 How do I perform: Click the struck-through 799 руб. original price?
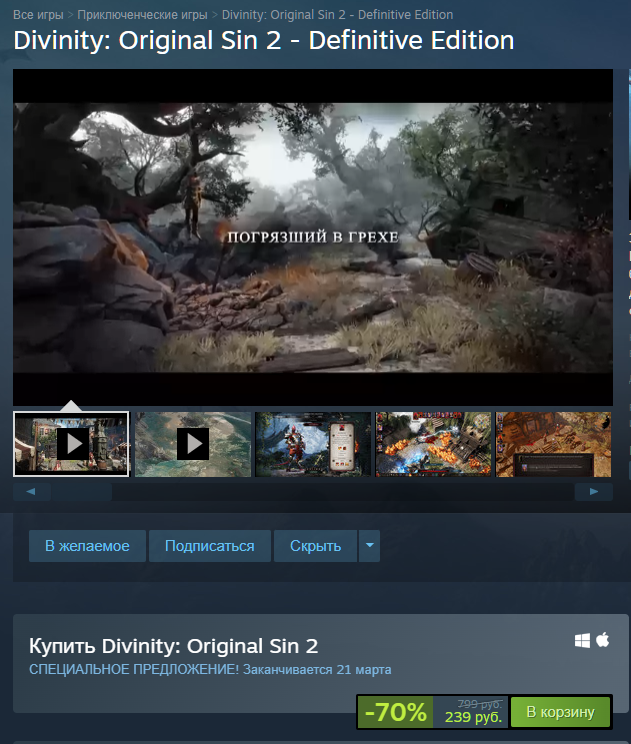click(x=480, y=704)
